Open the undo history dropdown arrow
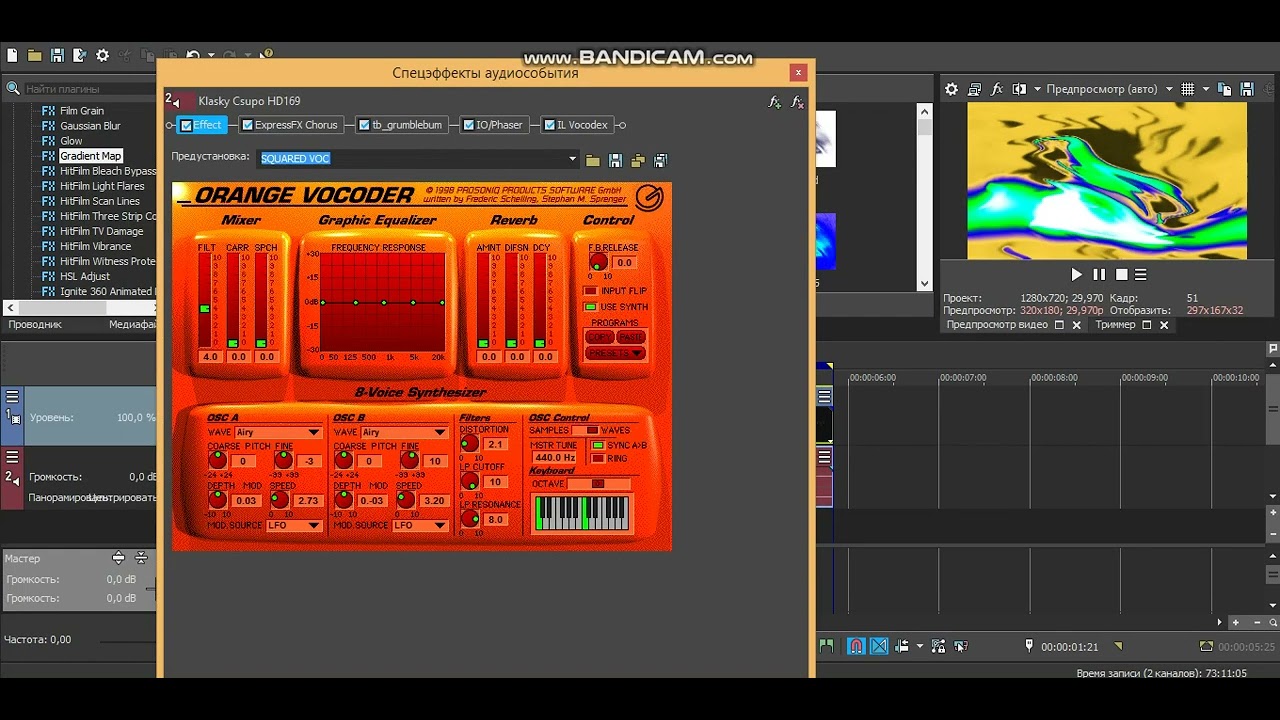This screenshot has height=720, width=1280. (x=211, y=56)
